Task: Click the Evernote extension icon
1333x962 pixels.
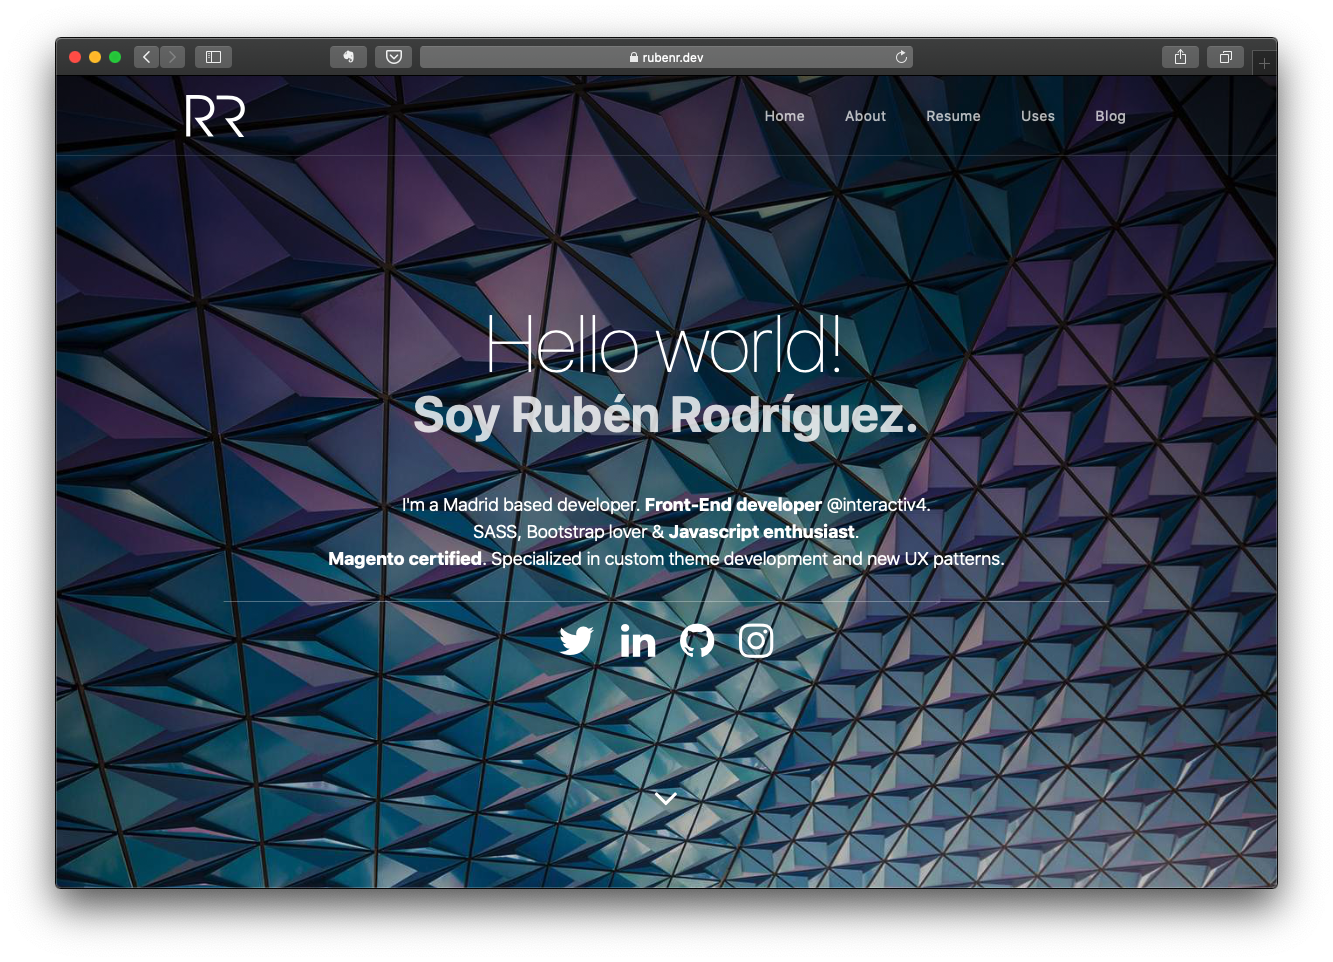Action: coord(349,57)
